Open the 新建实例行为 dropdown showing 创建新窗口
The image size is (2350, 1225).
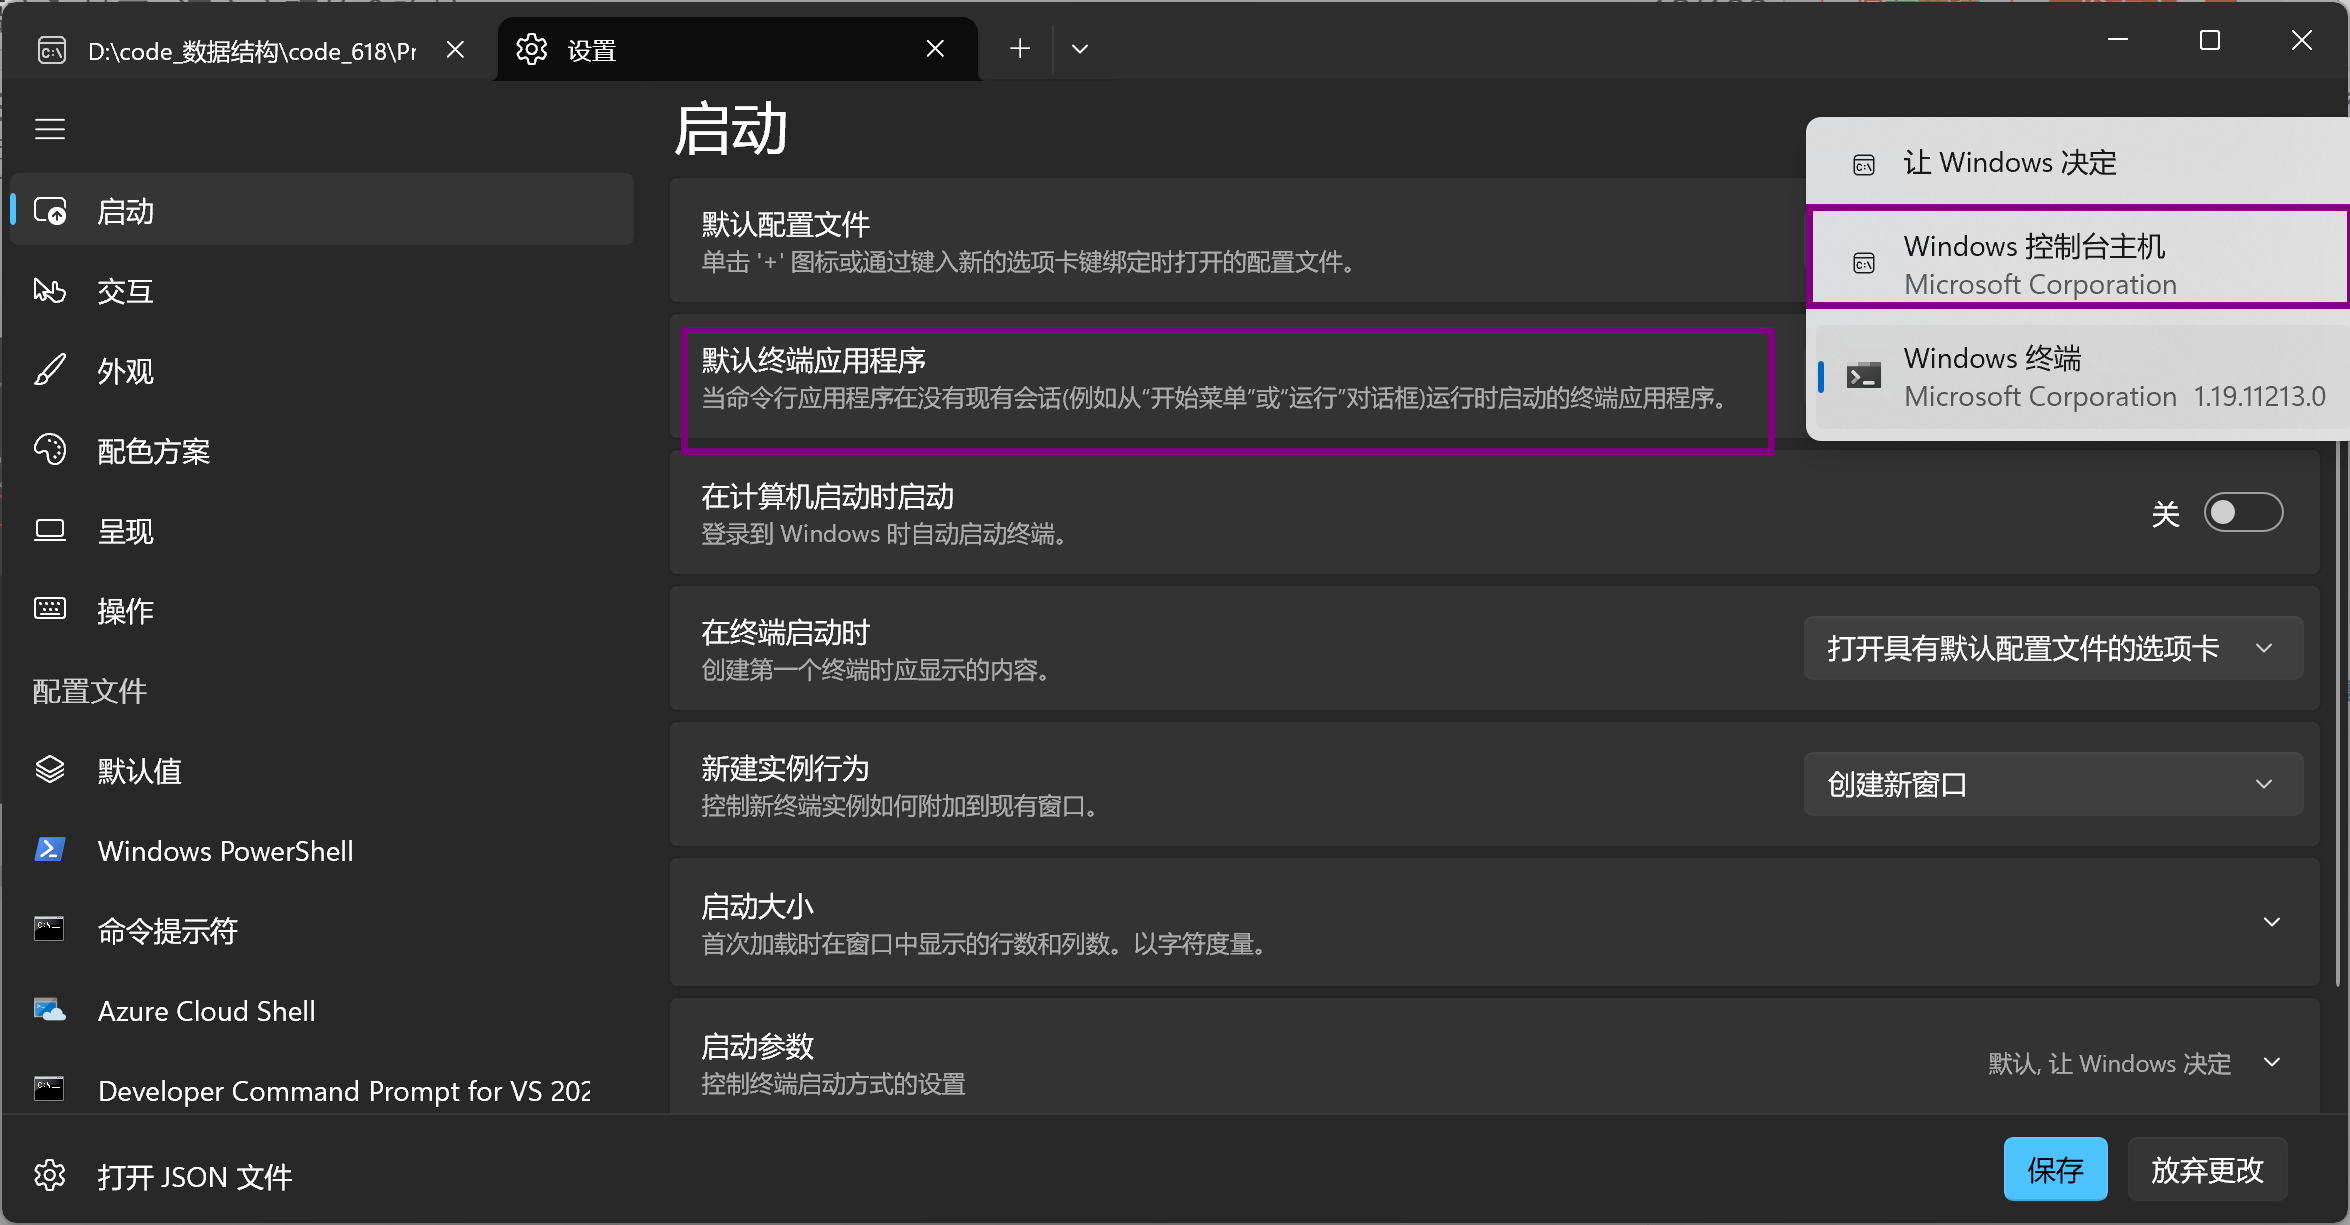[x=2053, y=785]
